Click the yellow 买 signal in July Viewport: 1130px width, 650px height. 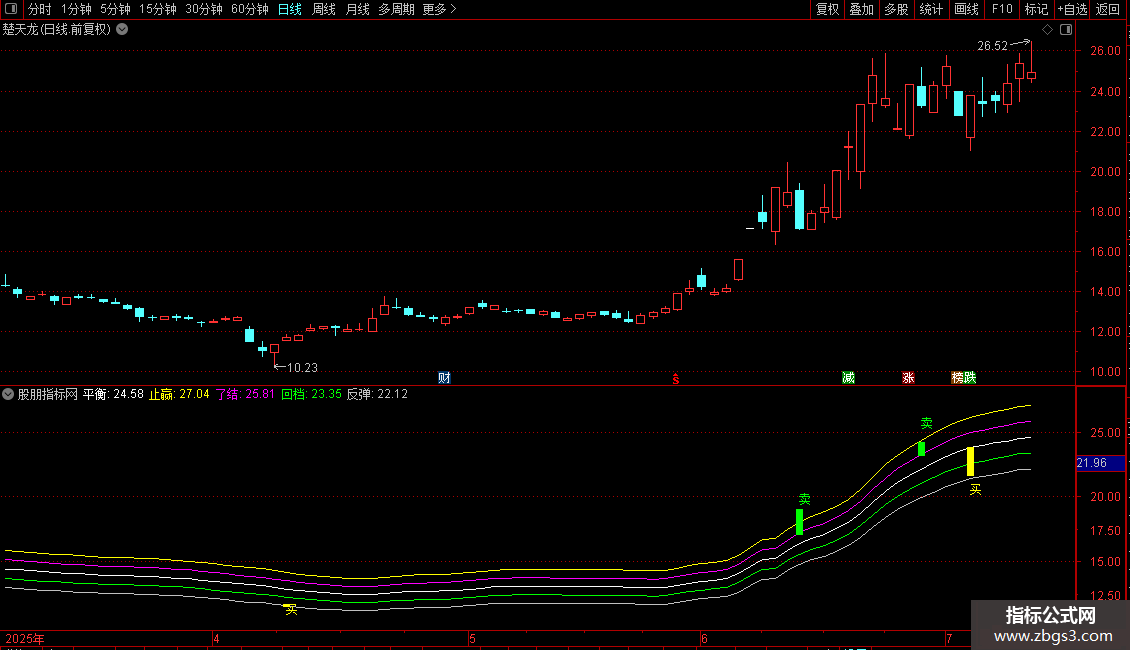pos(975,490)
